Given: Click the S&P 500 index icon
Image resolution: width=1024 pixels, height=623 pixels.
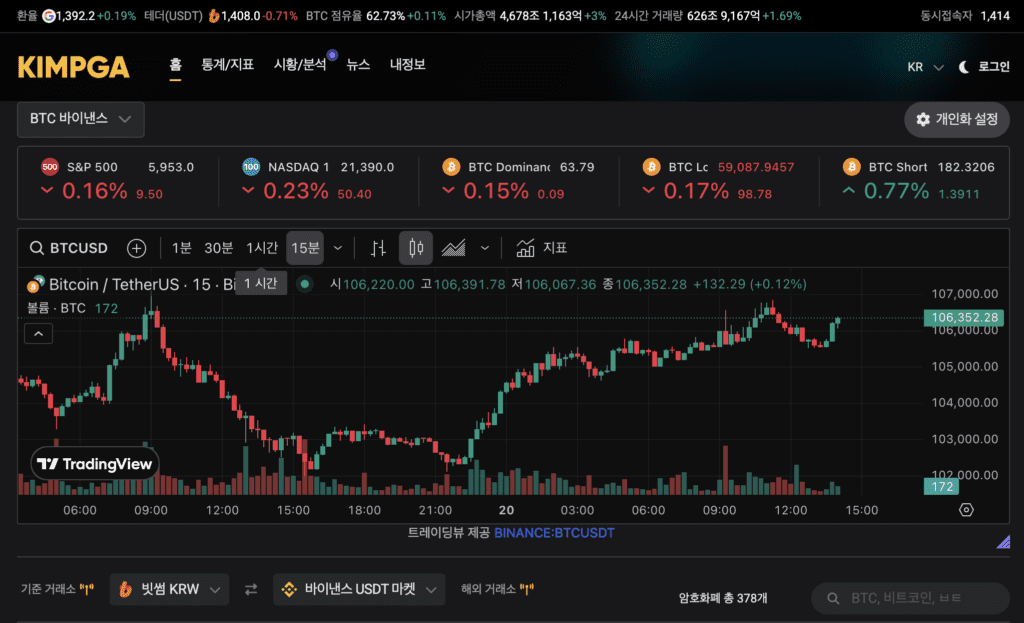Looking at the screenshot, I should click(x=50, y=167).
